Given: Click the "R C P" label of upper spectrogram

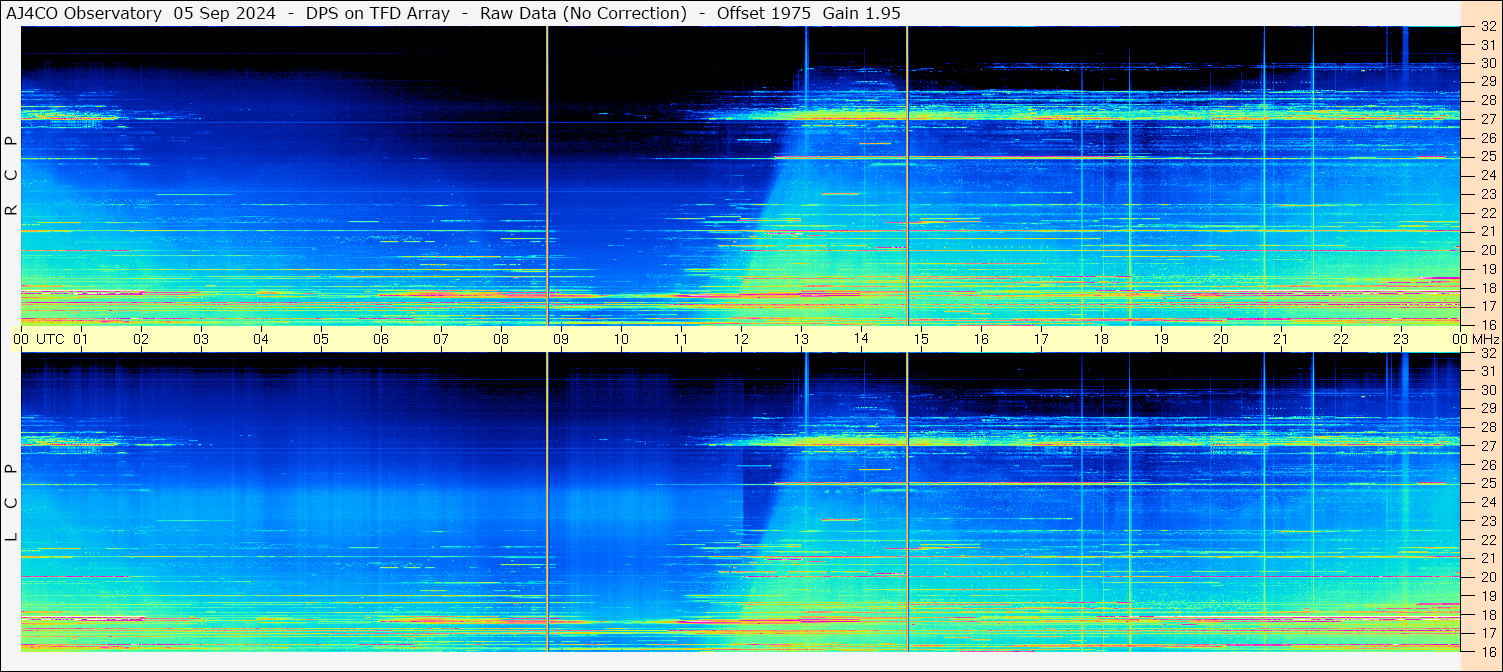Looking at the screenshot, I should (11, 177).
